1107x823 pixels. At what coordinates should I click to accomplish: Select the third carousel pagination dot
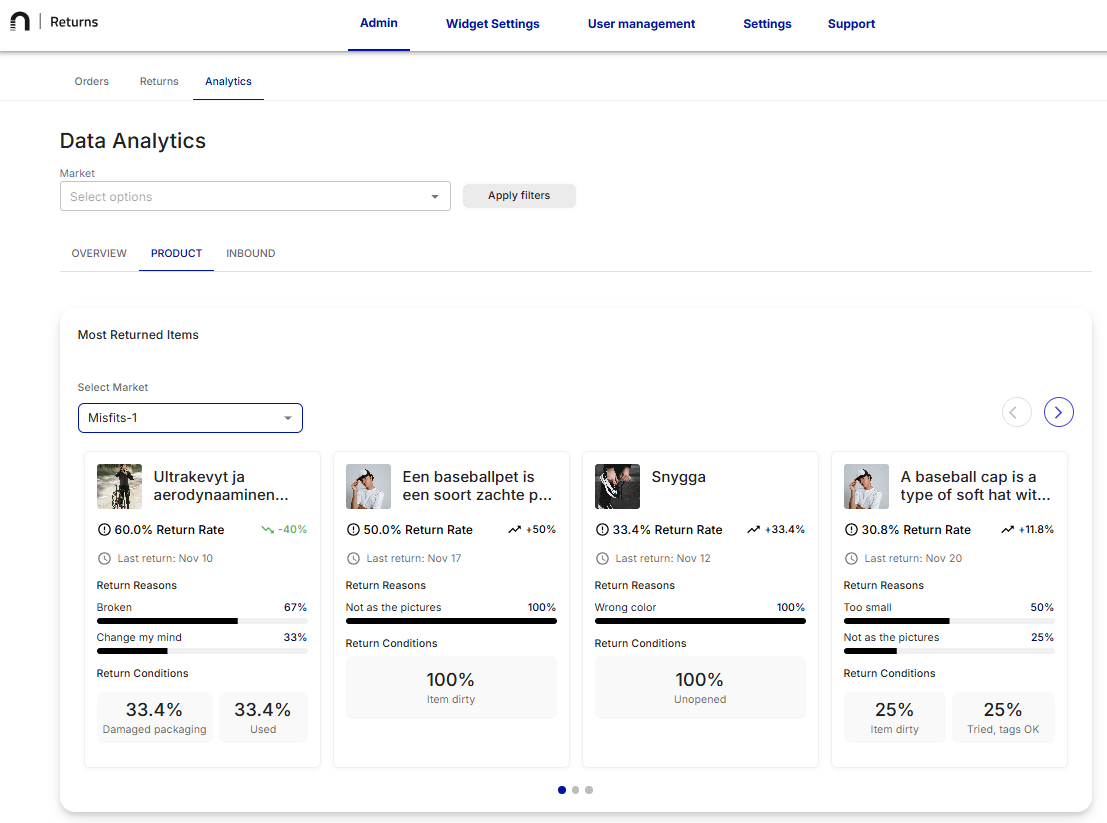589,790
